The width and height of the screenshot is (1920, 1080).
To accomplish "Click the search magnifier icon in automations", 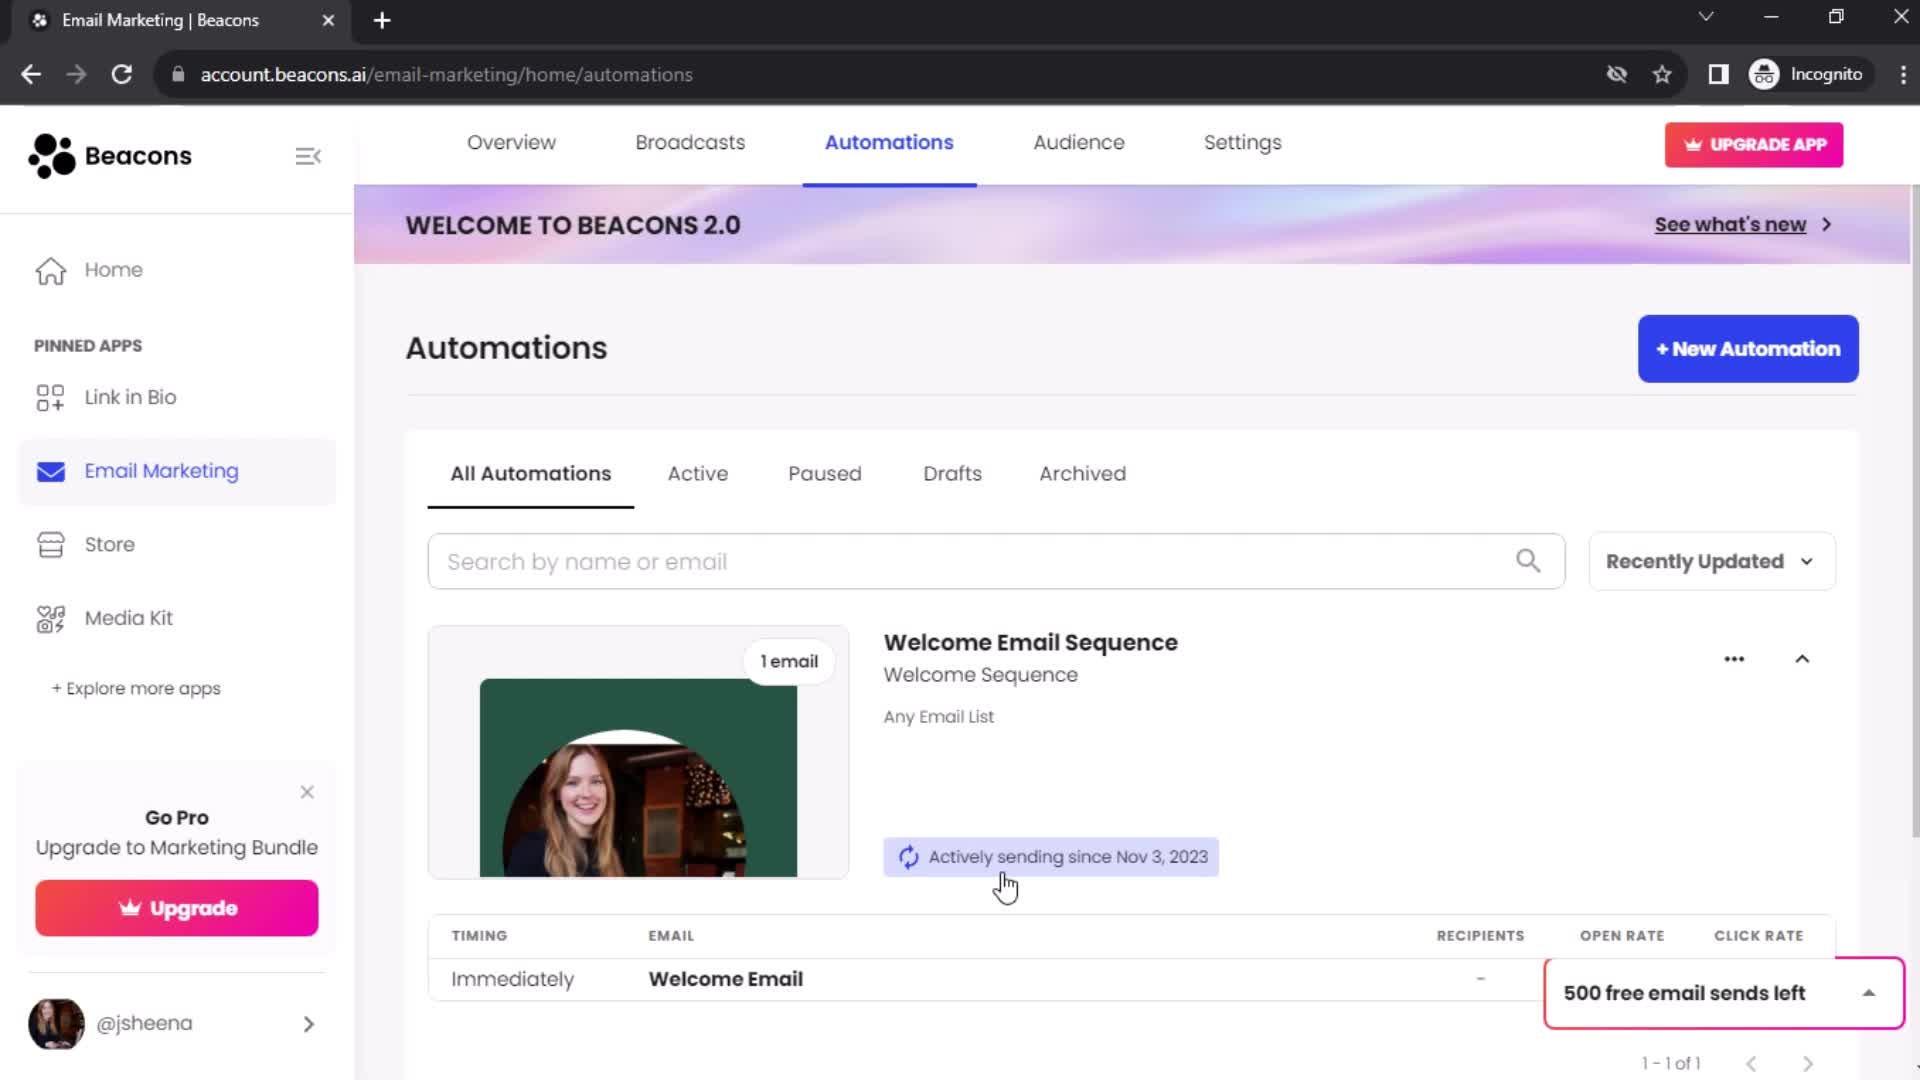I will [1528, 560].
